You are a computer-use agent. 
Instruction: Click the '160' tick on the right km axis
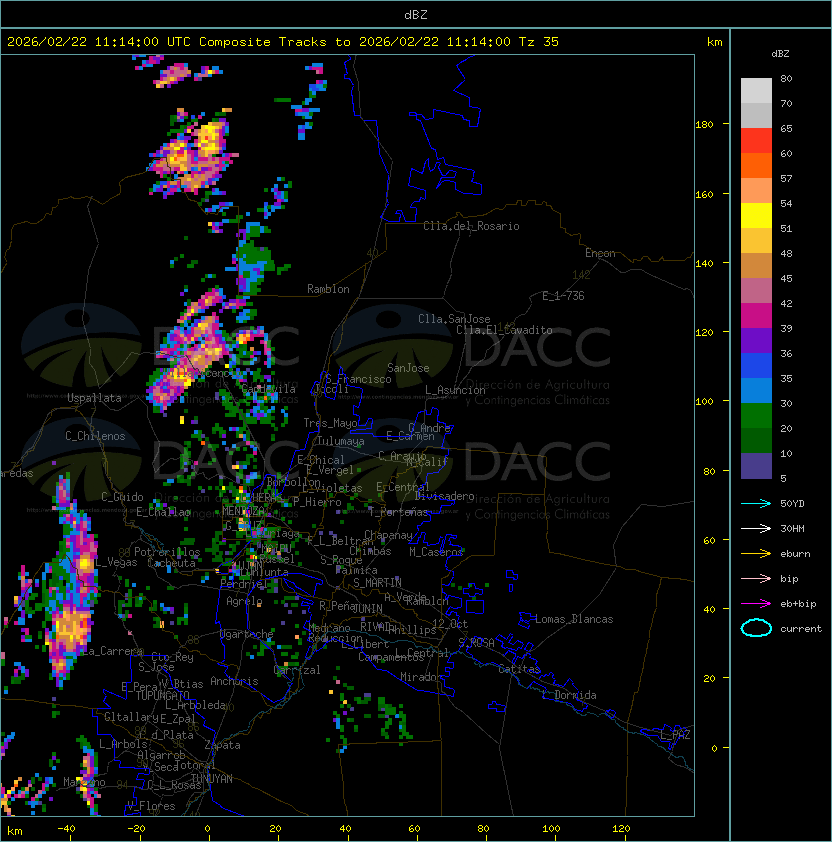704,194
